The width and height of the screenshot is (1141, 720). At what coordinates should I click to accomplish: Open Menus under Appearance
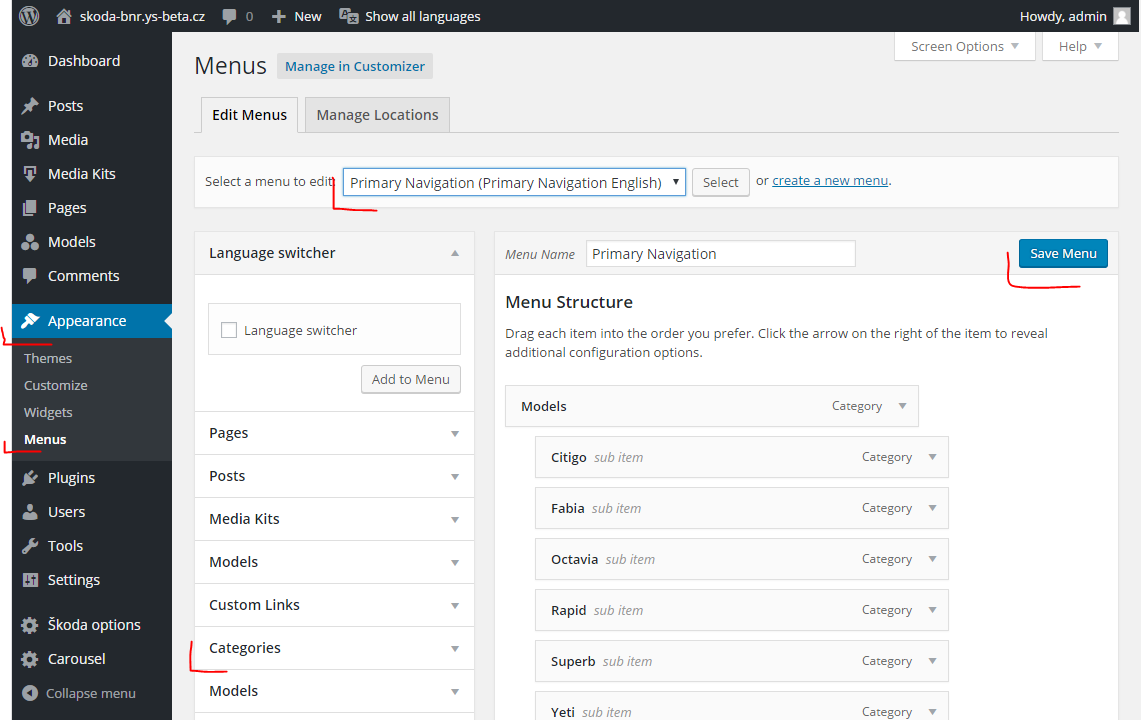click(x=45, y=440)
